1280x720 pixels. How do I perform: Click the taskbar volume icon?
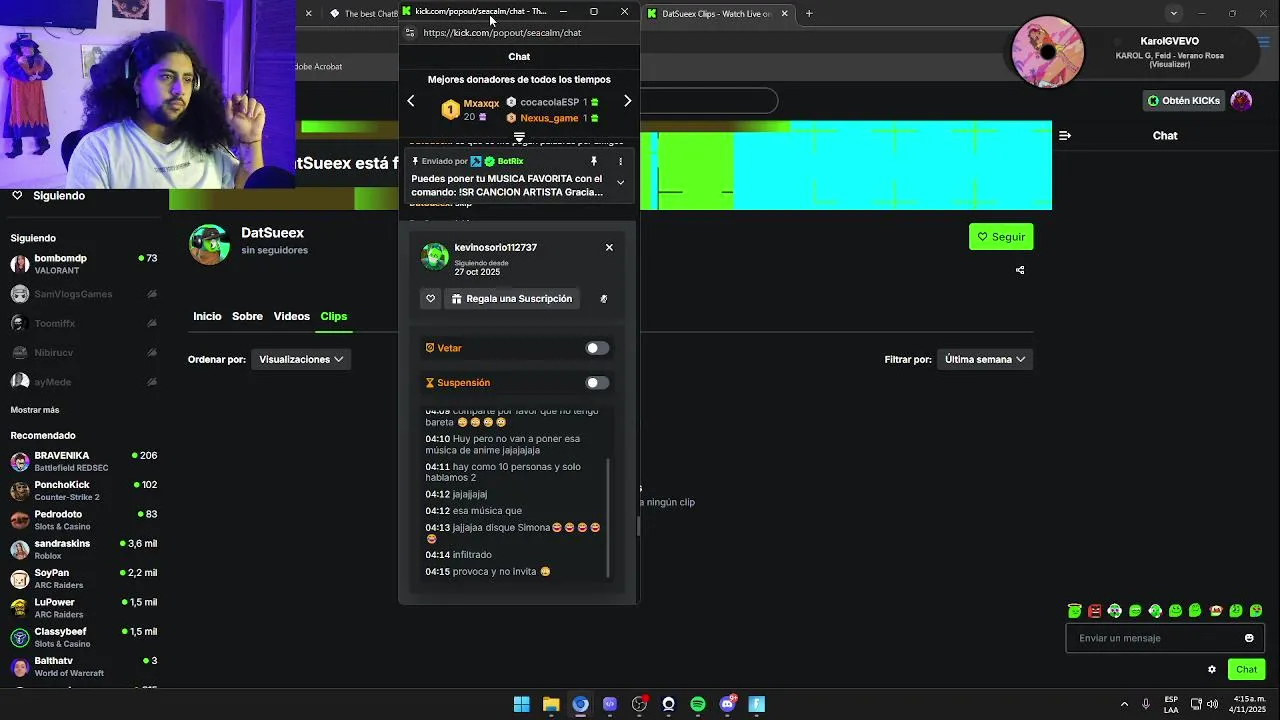click(1212, 704)
